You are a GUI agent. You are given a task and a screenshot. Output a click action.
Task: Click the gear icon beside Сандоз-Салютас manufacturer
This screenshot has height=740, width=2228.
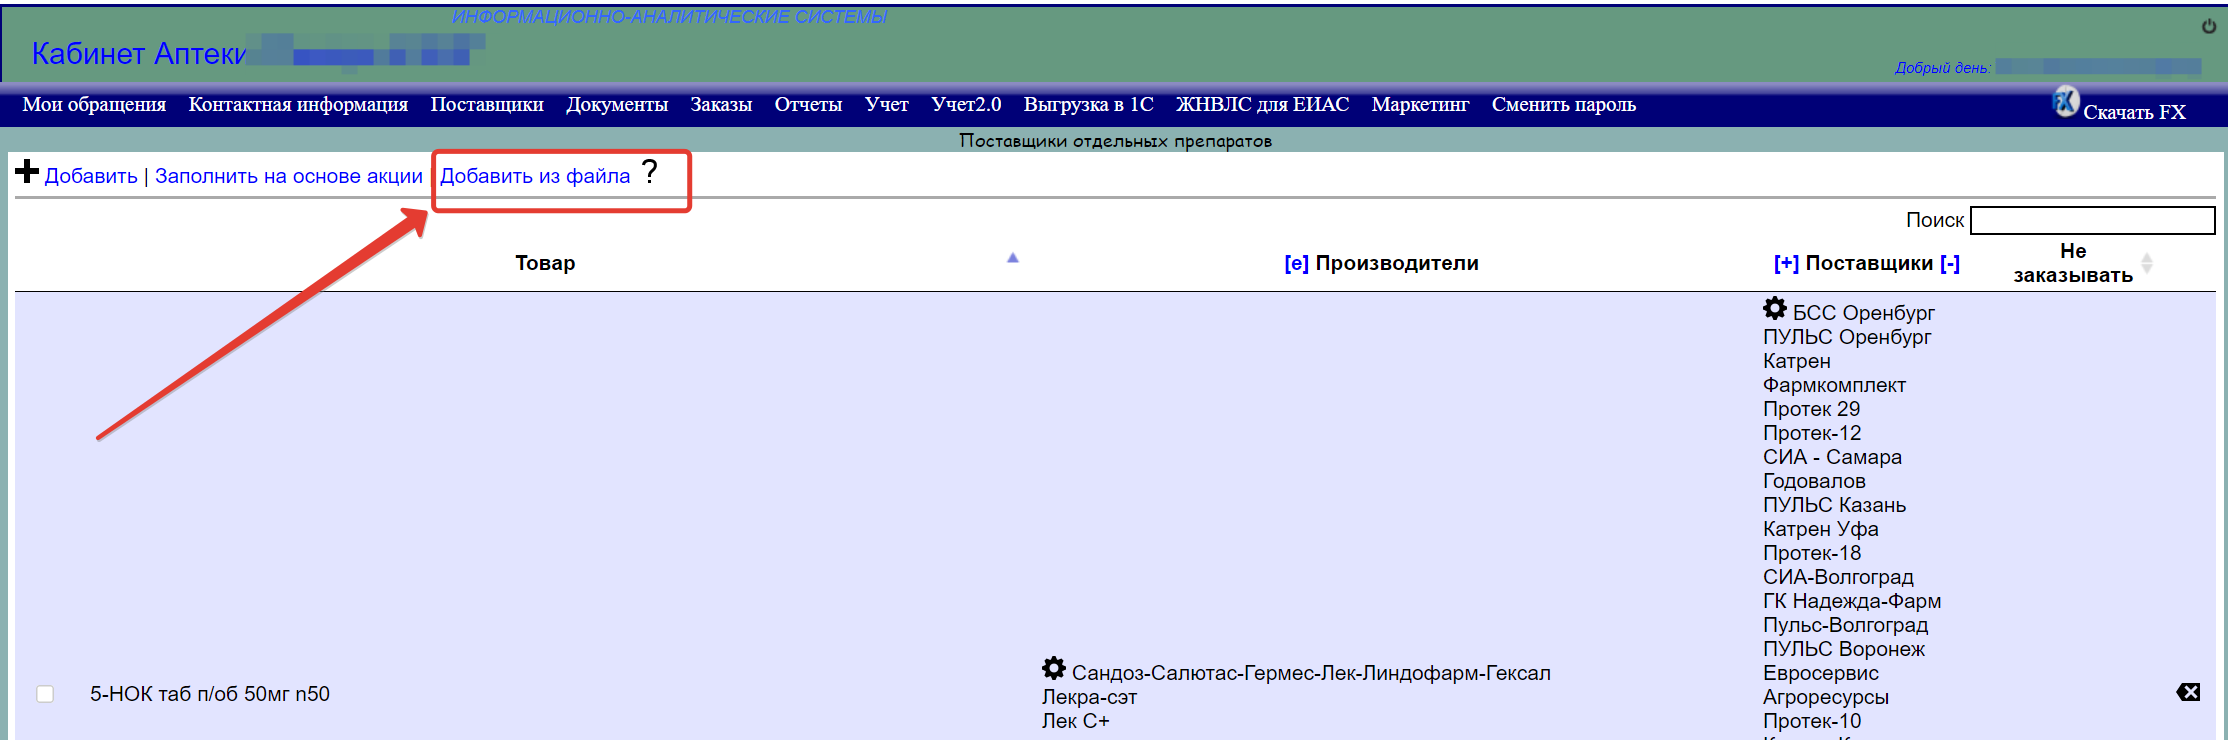click(1054, 668)
